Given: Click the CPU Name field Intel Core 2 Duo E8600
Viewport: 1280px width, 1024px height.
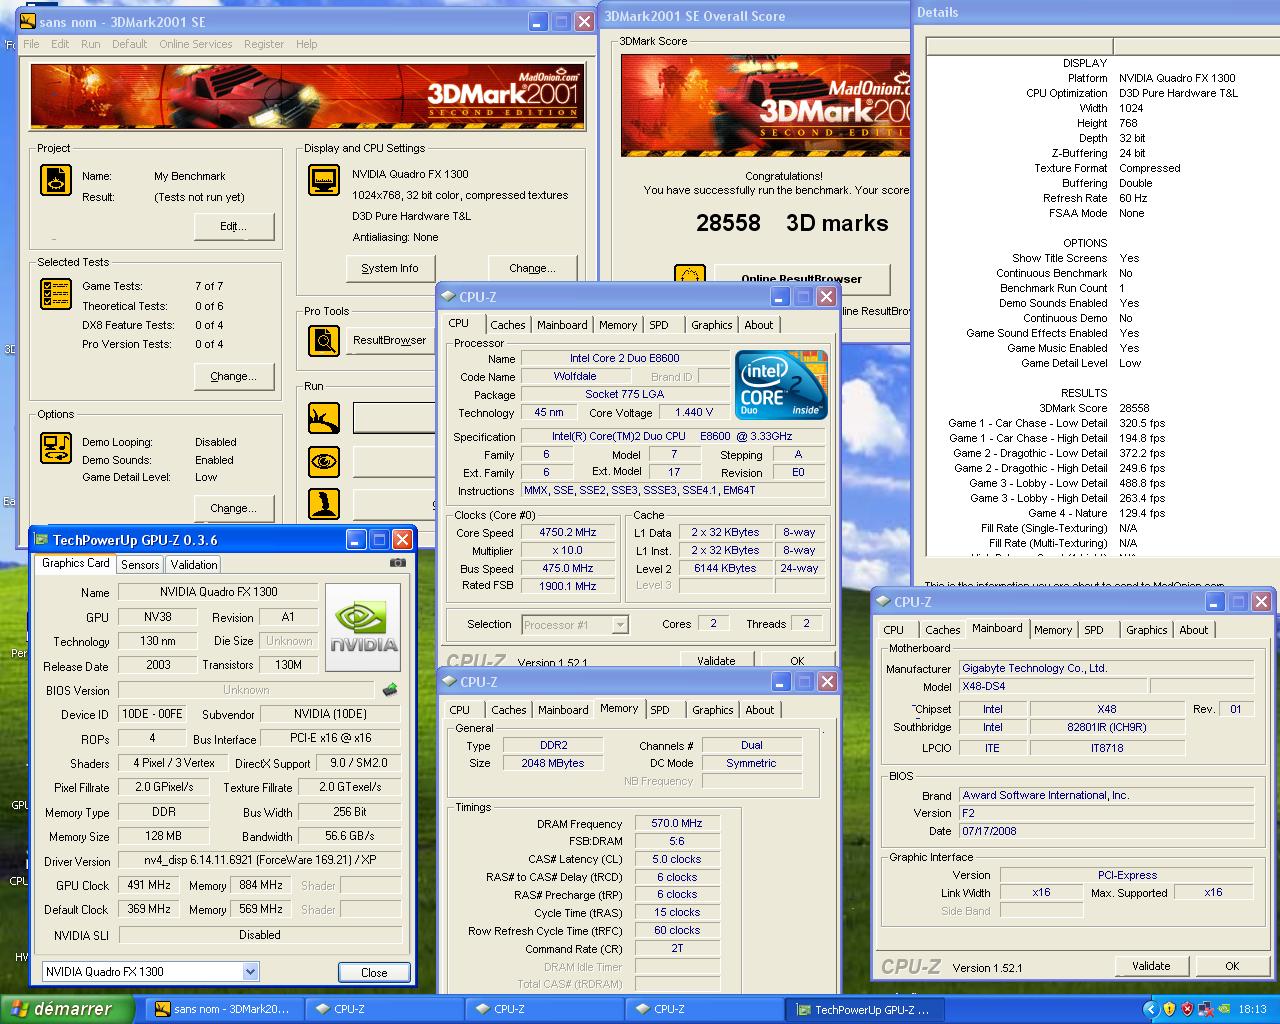Looking at the screenshot, I should pos(625,358).
